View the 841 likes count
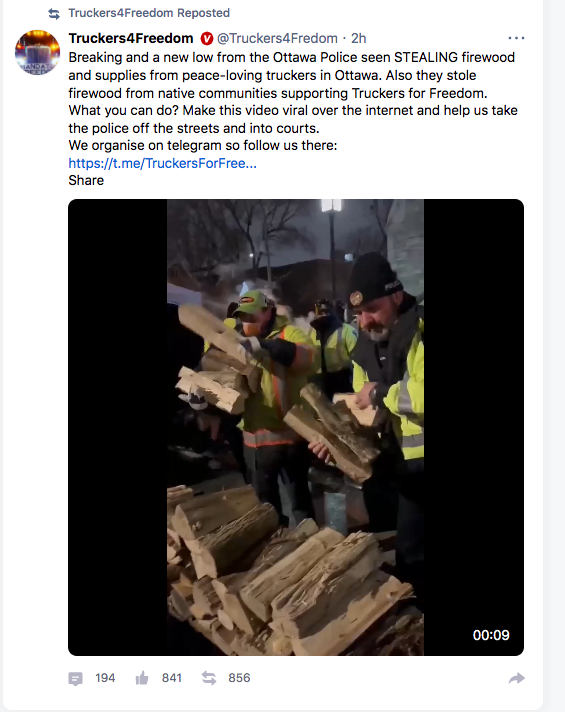The width and height of the screenshot is (565, 712). point(172,678)
